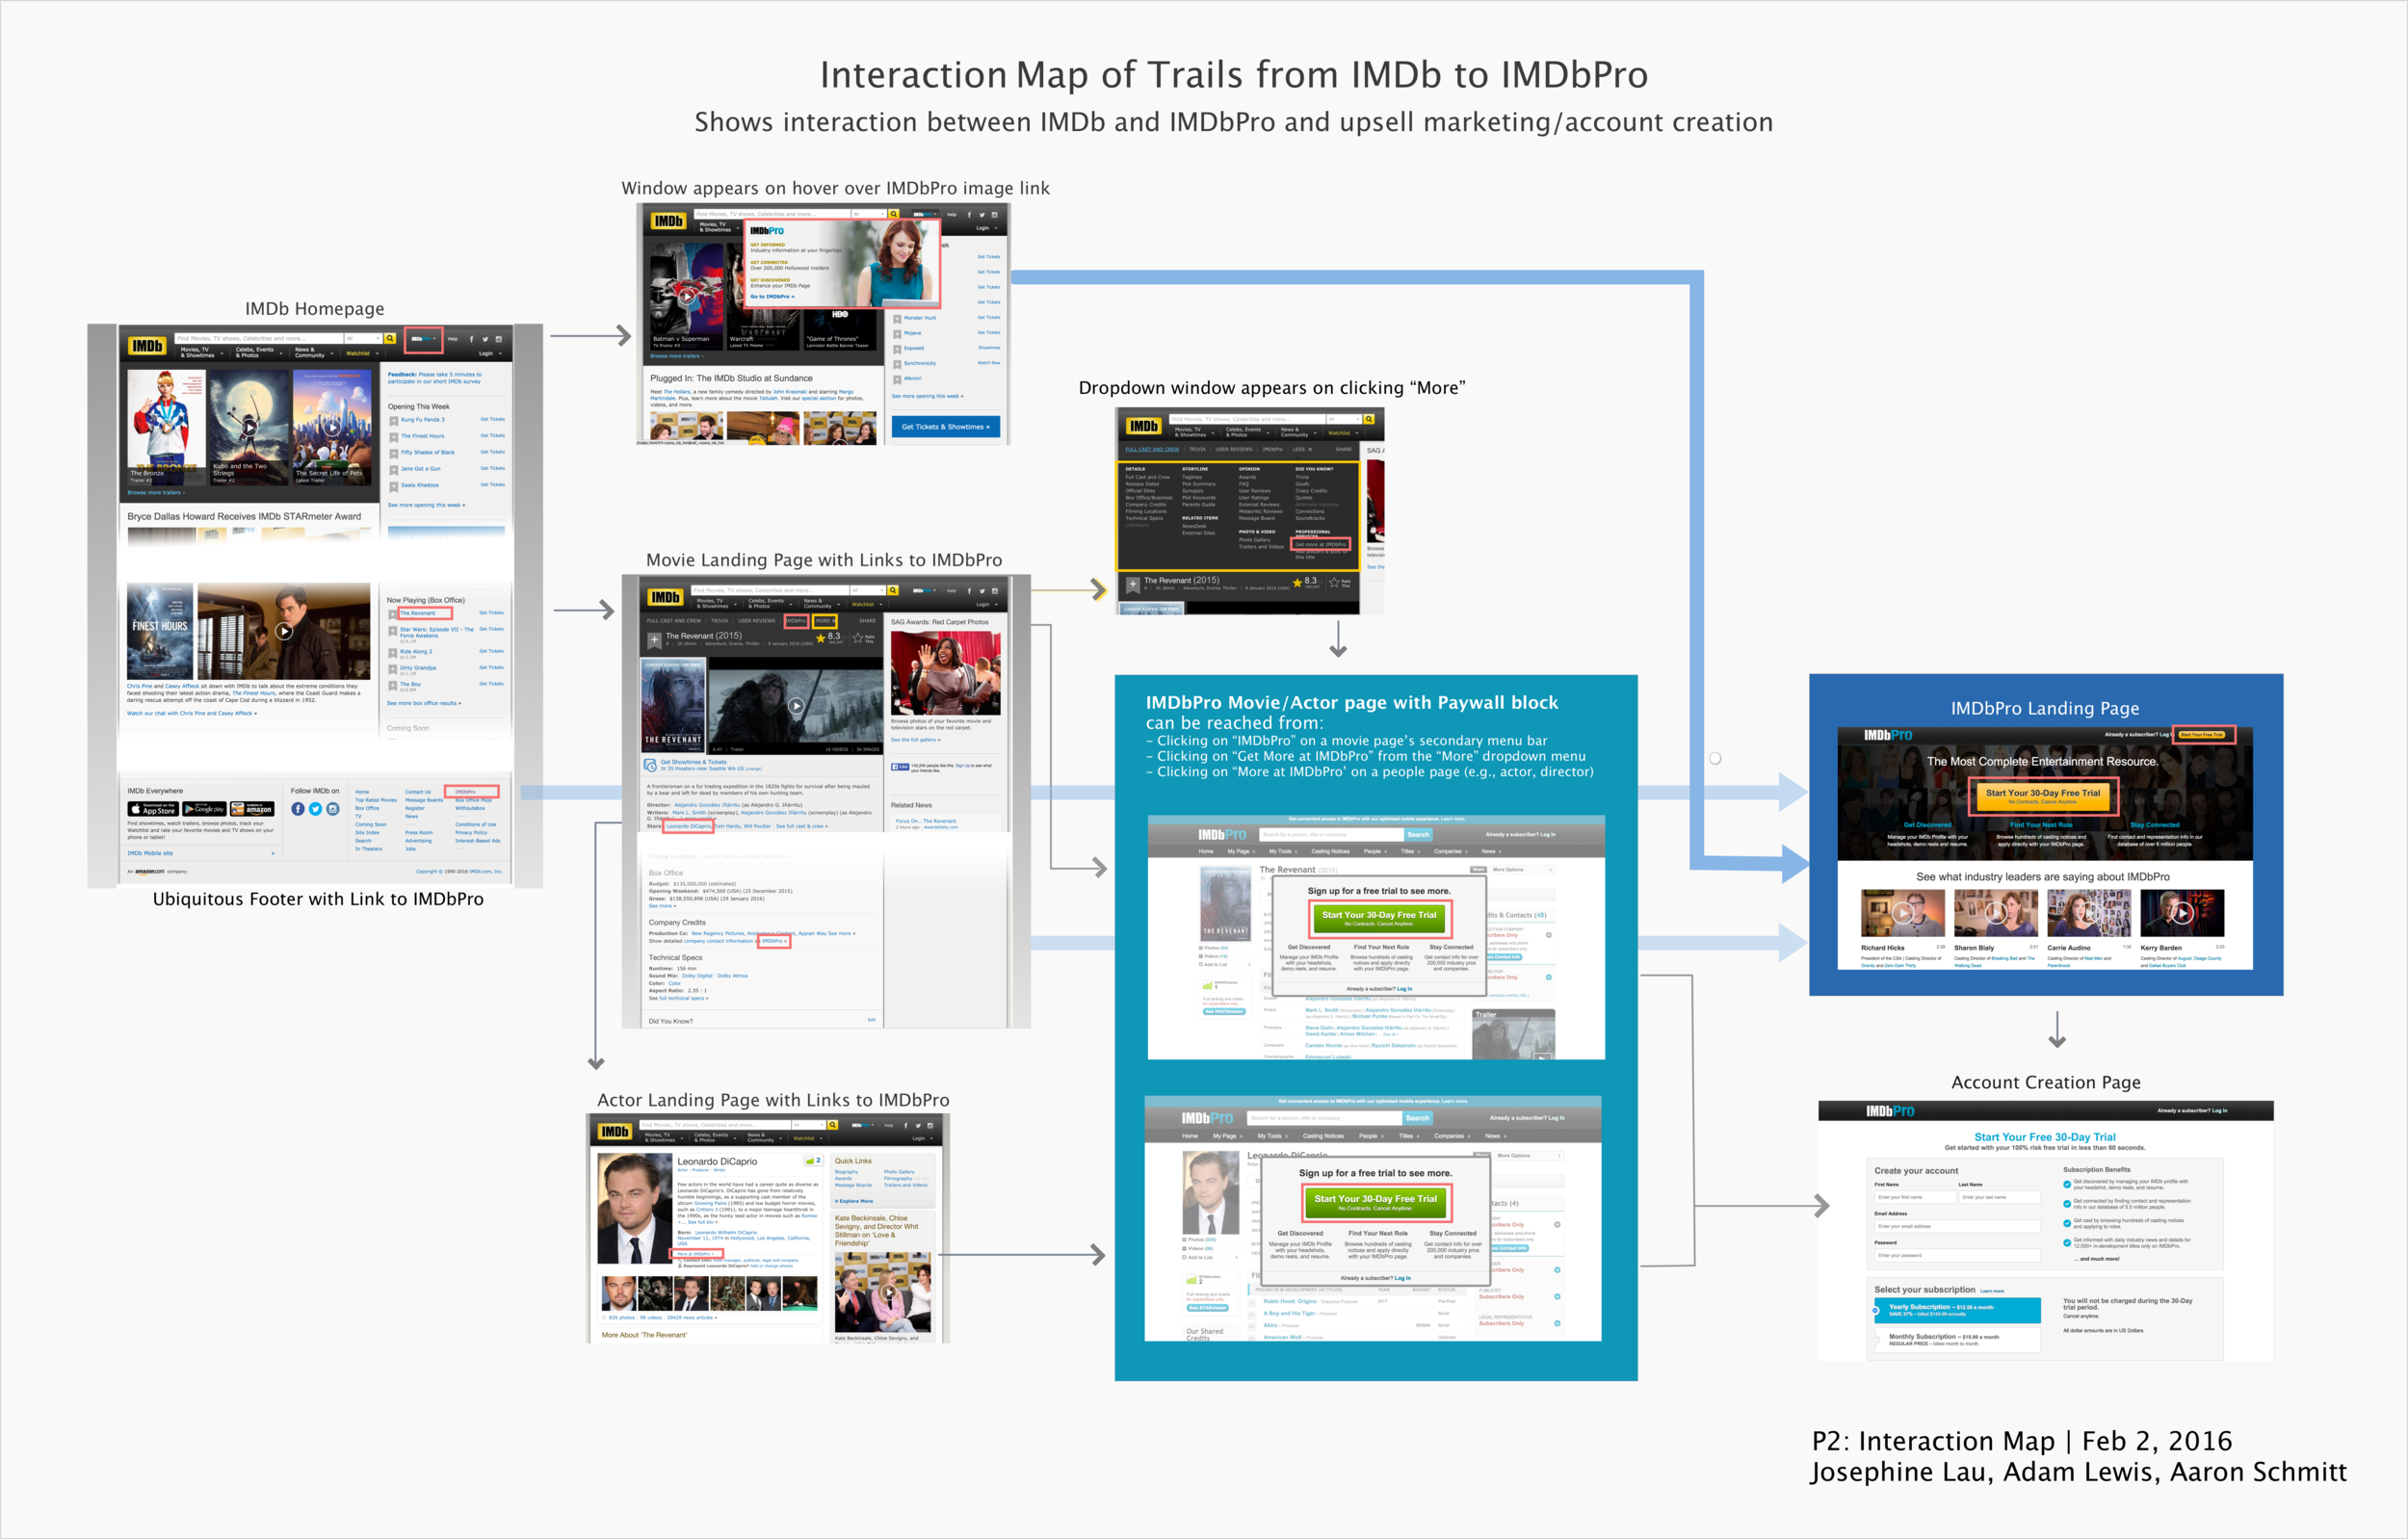Click the First Name field on the Account Creation Page
Screen dimensions: 2408x1539
(x=1915, y=1197)
